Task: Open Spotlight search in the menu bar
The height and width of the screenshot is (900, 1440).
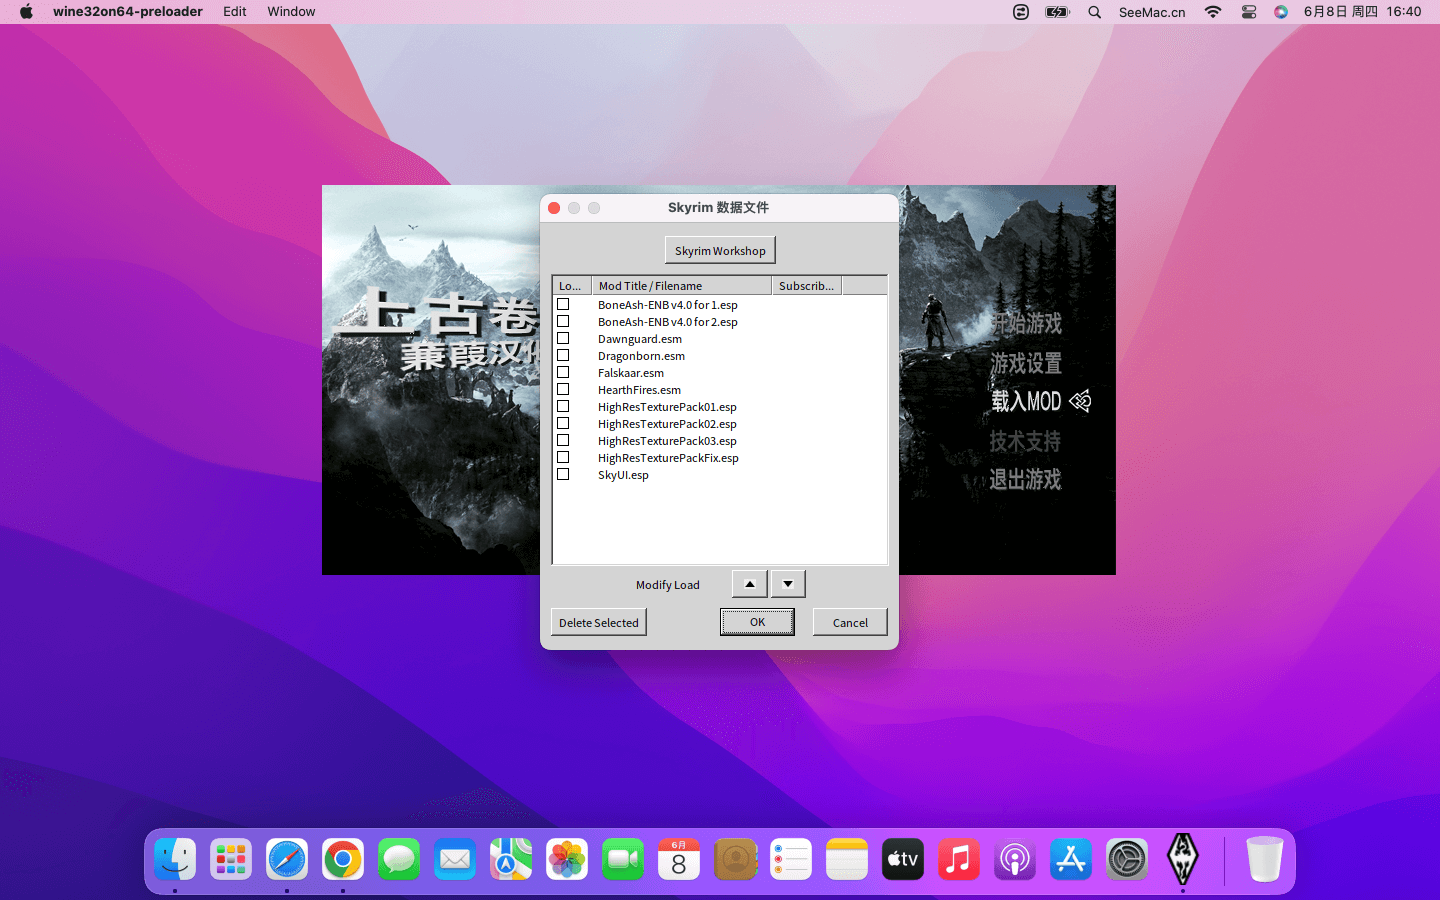Action: 1095,12
